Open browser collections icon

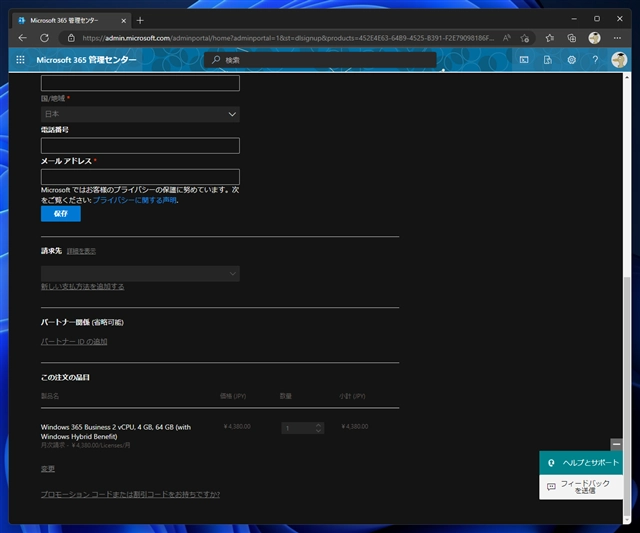571,38
